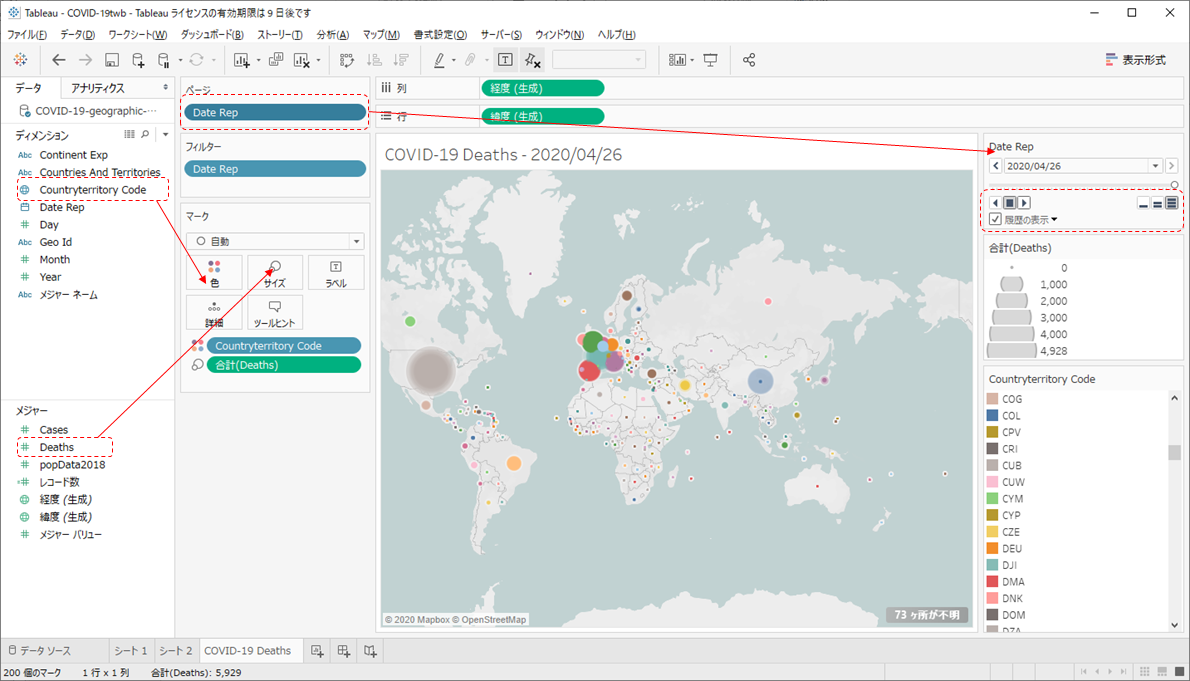Click the fix axes pin icon
This screenshot has height=681, width=1190.
click(x=533, y=60)
